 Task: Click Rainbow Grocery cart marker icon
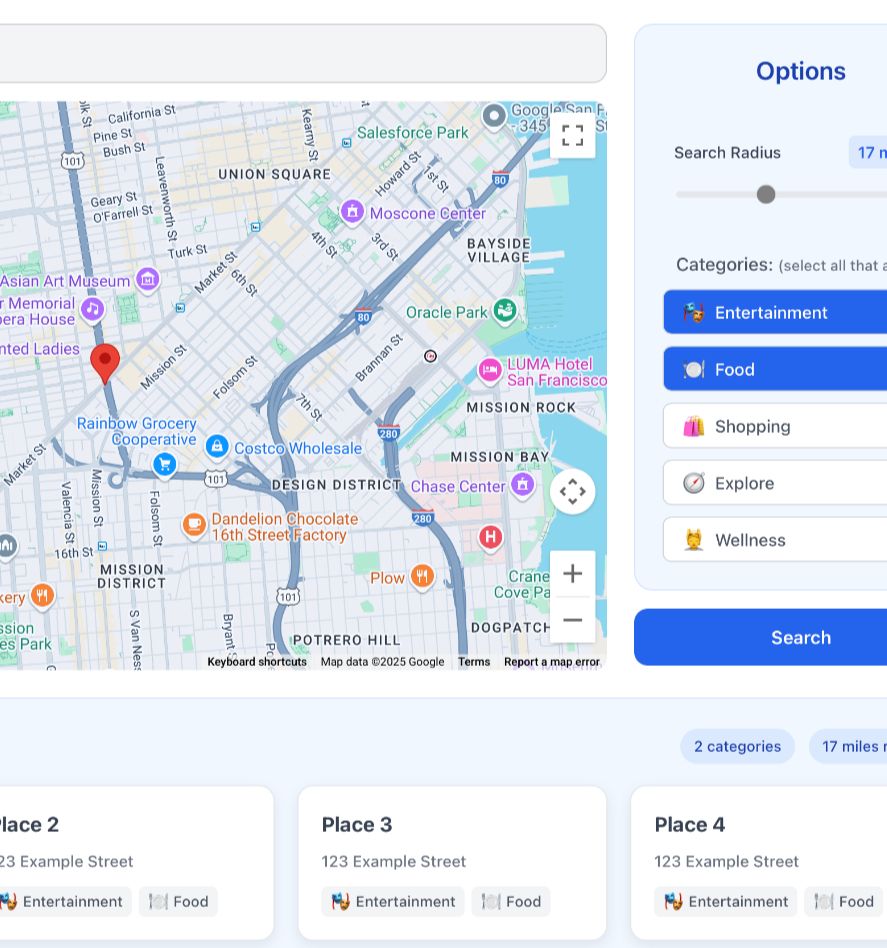[164, 466]
